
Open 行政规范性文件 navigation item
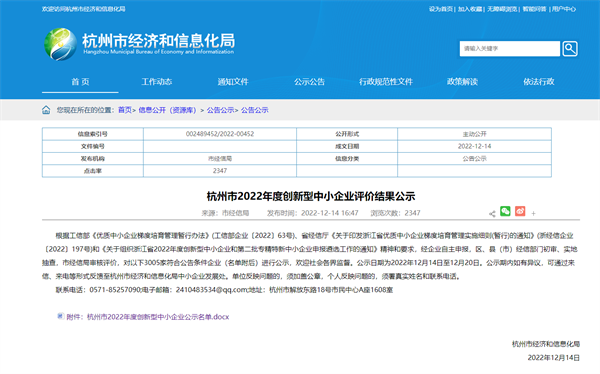386,82
